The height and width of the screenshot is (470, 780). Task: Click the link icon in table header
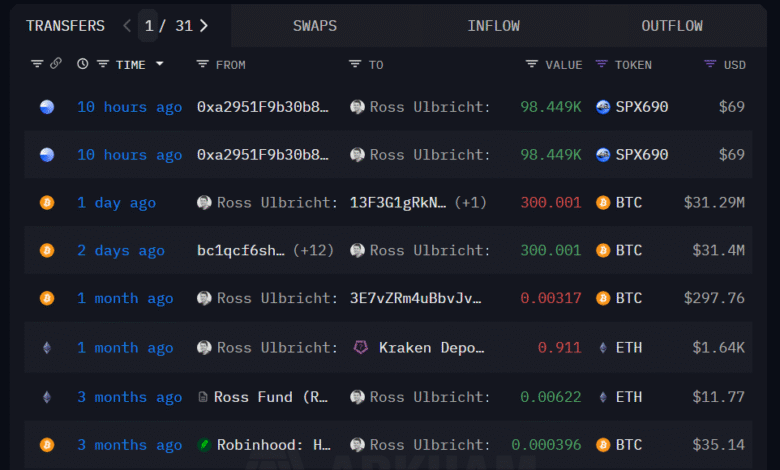pyautogui.click(x=56, y=63)
